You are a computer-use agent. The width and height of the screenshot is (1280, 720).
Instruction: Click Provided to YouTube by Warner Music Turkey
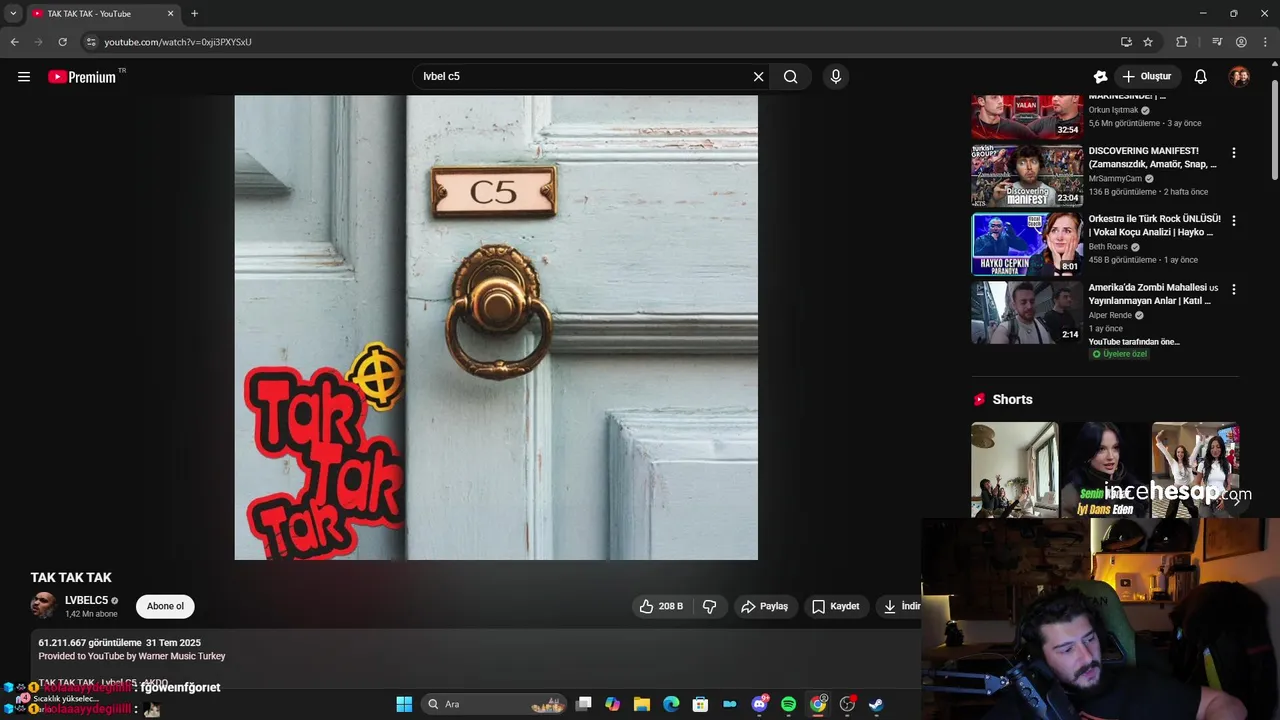point(132,656)
